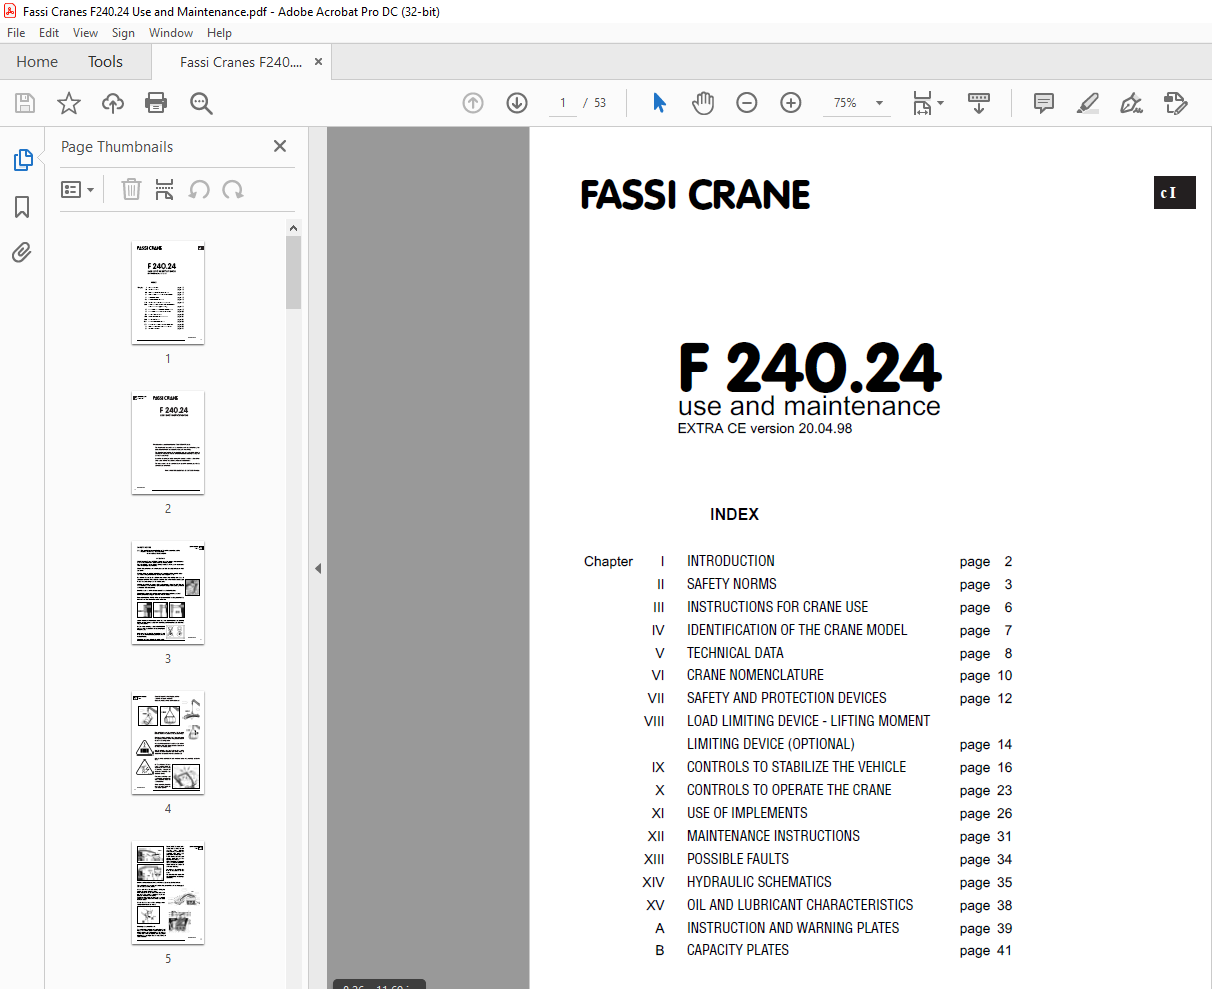The width and height of the screenshot is (1212, 989).
Task: Close the Fassi Cranes document tab
Action: coord(318,62)
